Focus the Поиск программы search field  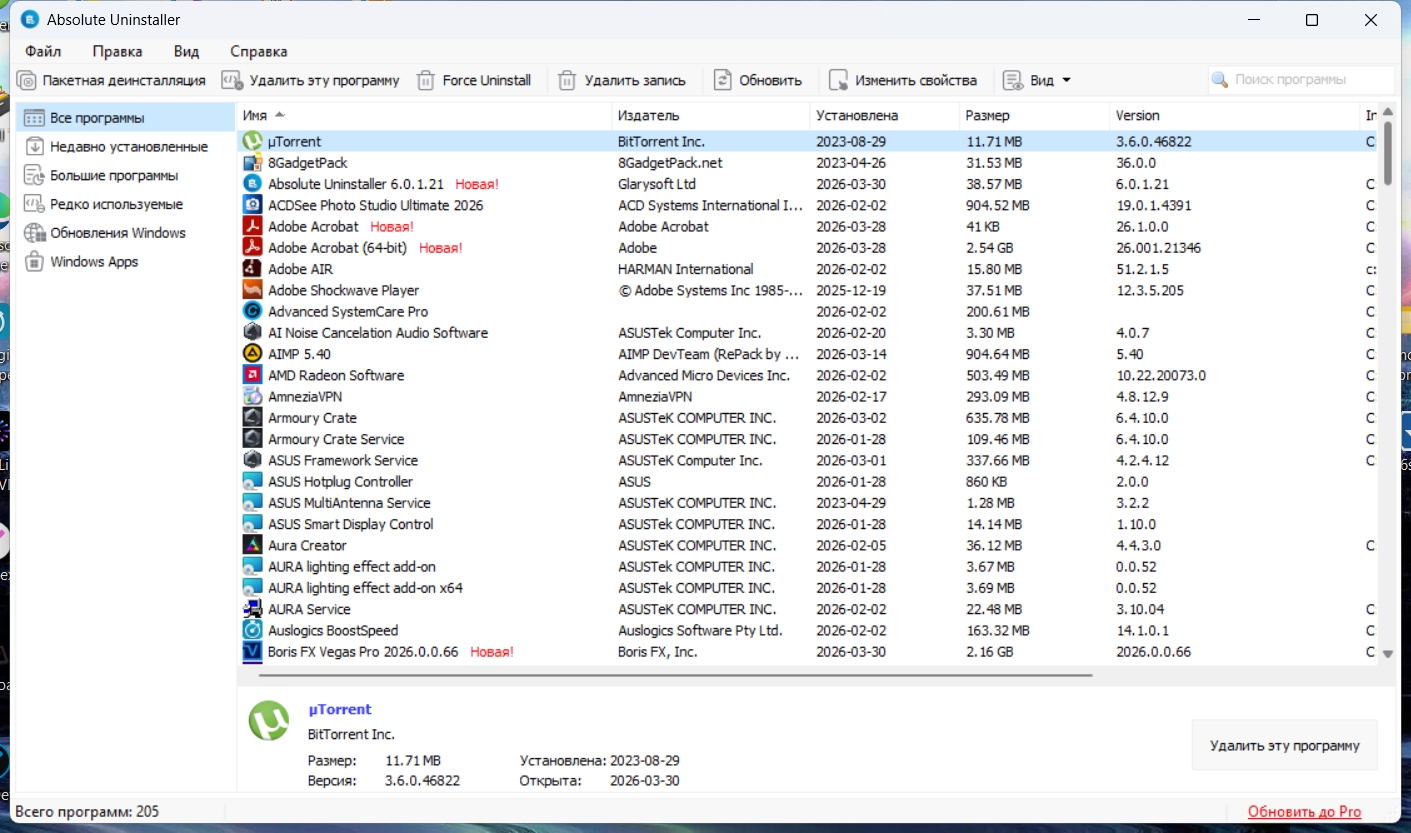[1301, 80]
